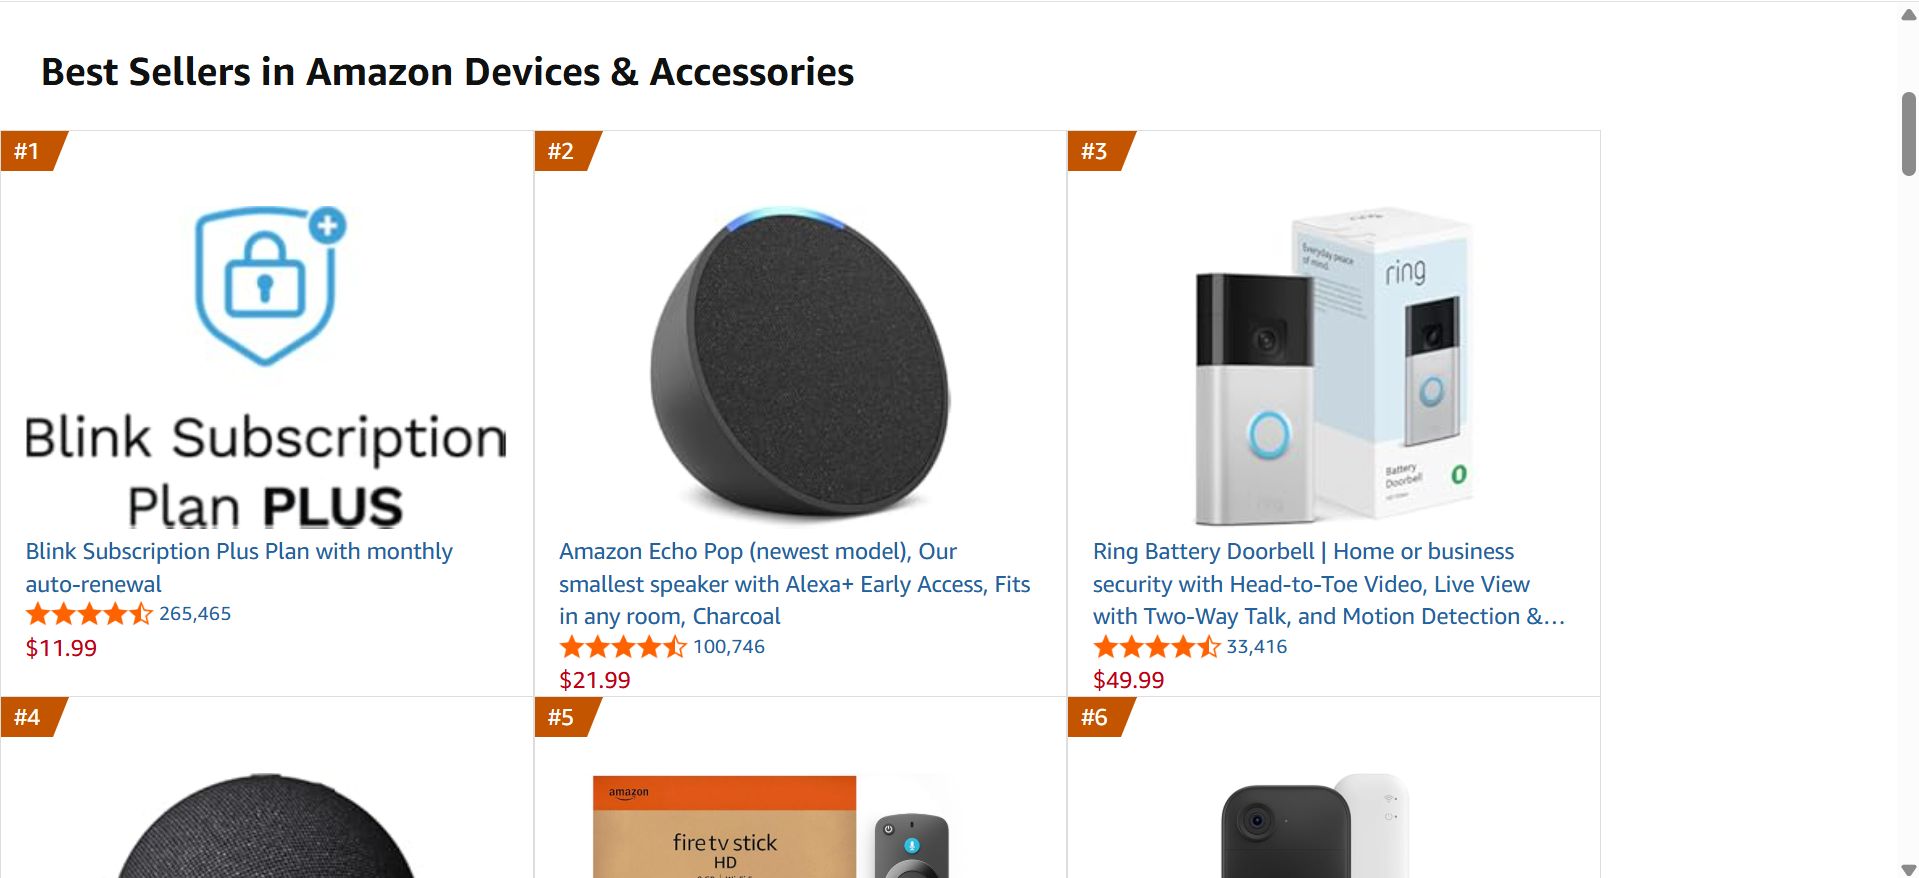The height and width of the screenshot is (878, 1919).
Task: Click star rating icons for Ring Doorbell
Action: (x=1157, y=647)
